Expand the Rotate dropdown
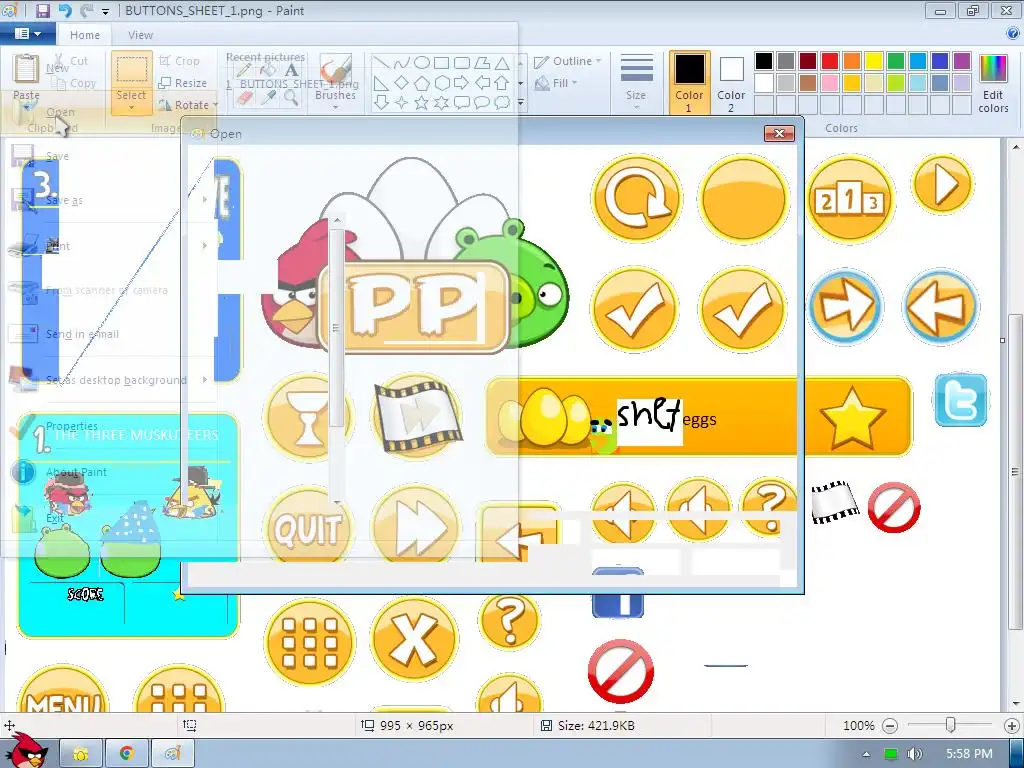Image resolution: width=1024 pixels, height=768 pixels. pos(216,105)
